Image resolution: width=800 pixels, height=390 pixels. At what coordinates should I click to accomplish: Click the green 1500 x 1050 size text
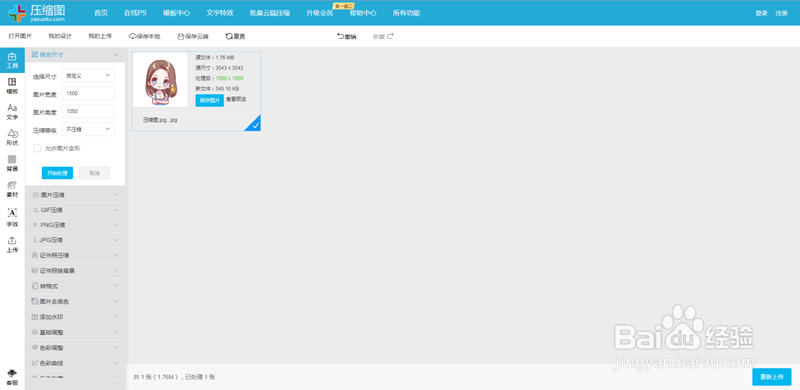229,78
